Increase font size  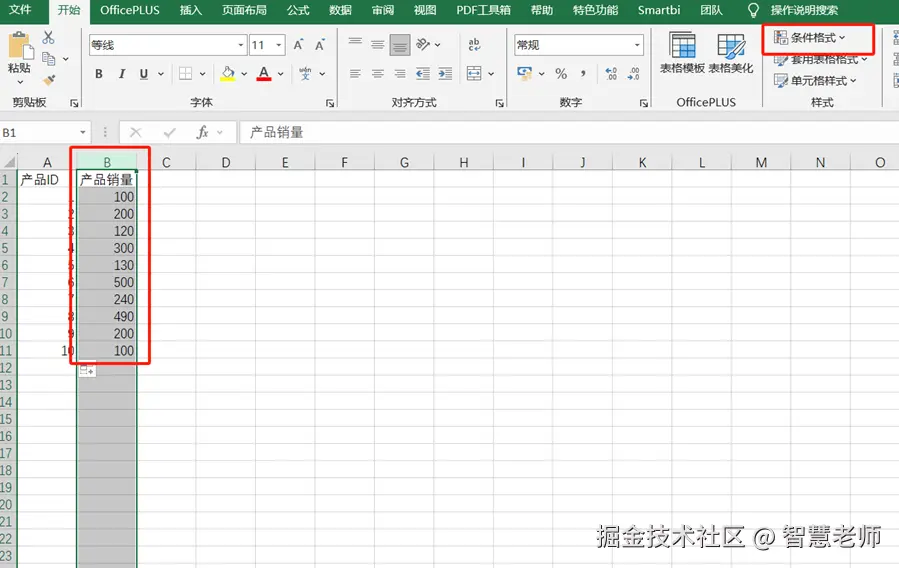pyautogui.click(x=298, y=45)
